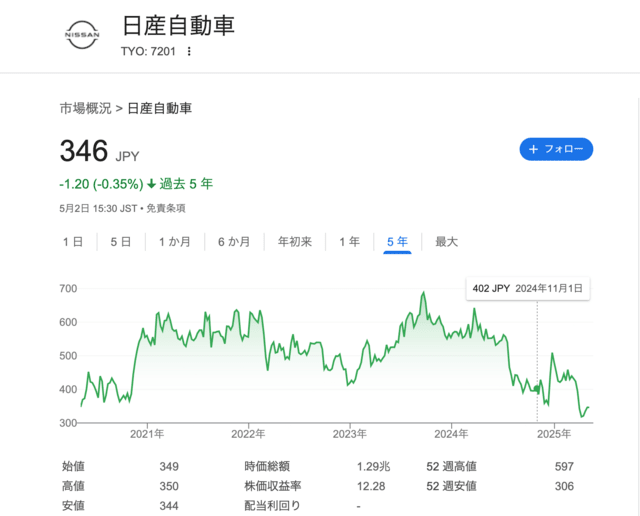
Task: Click the 日産自動車 breadcrumb text
Action: (160, 109)
